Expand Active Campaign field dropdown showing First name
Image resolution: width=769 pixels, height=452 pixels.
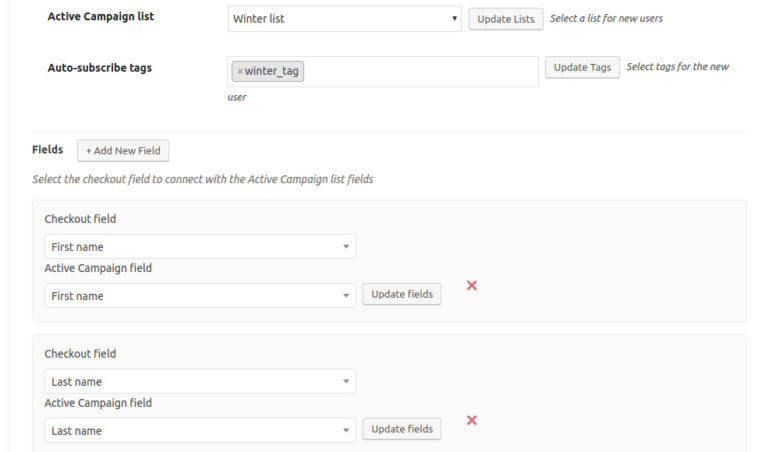(x=200, y=295)
